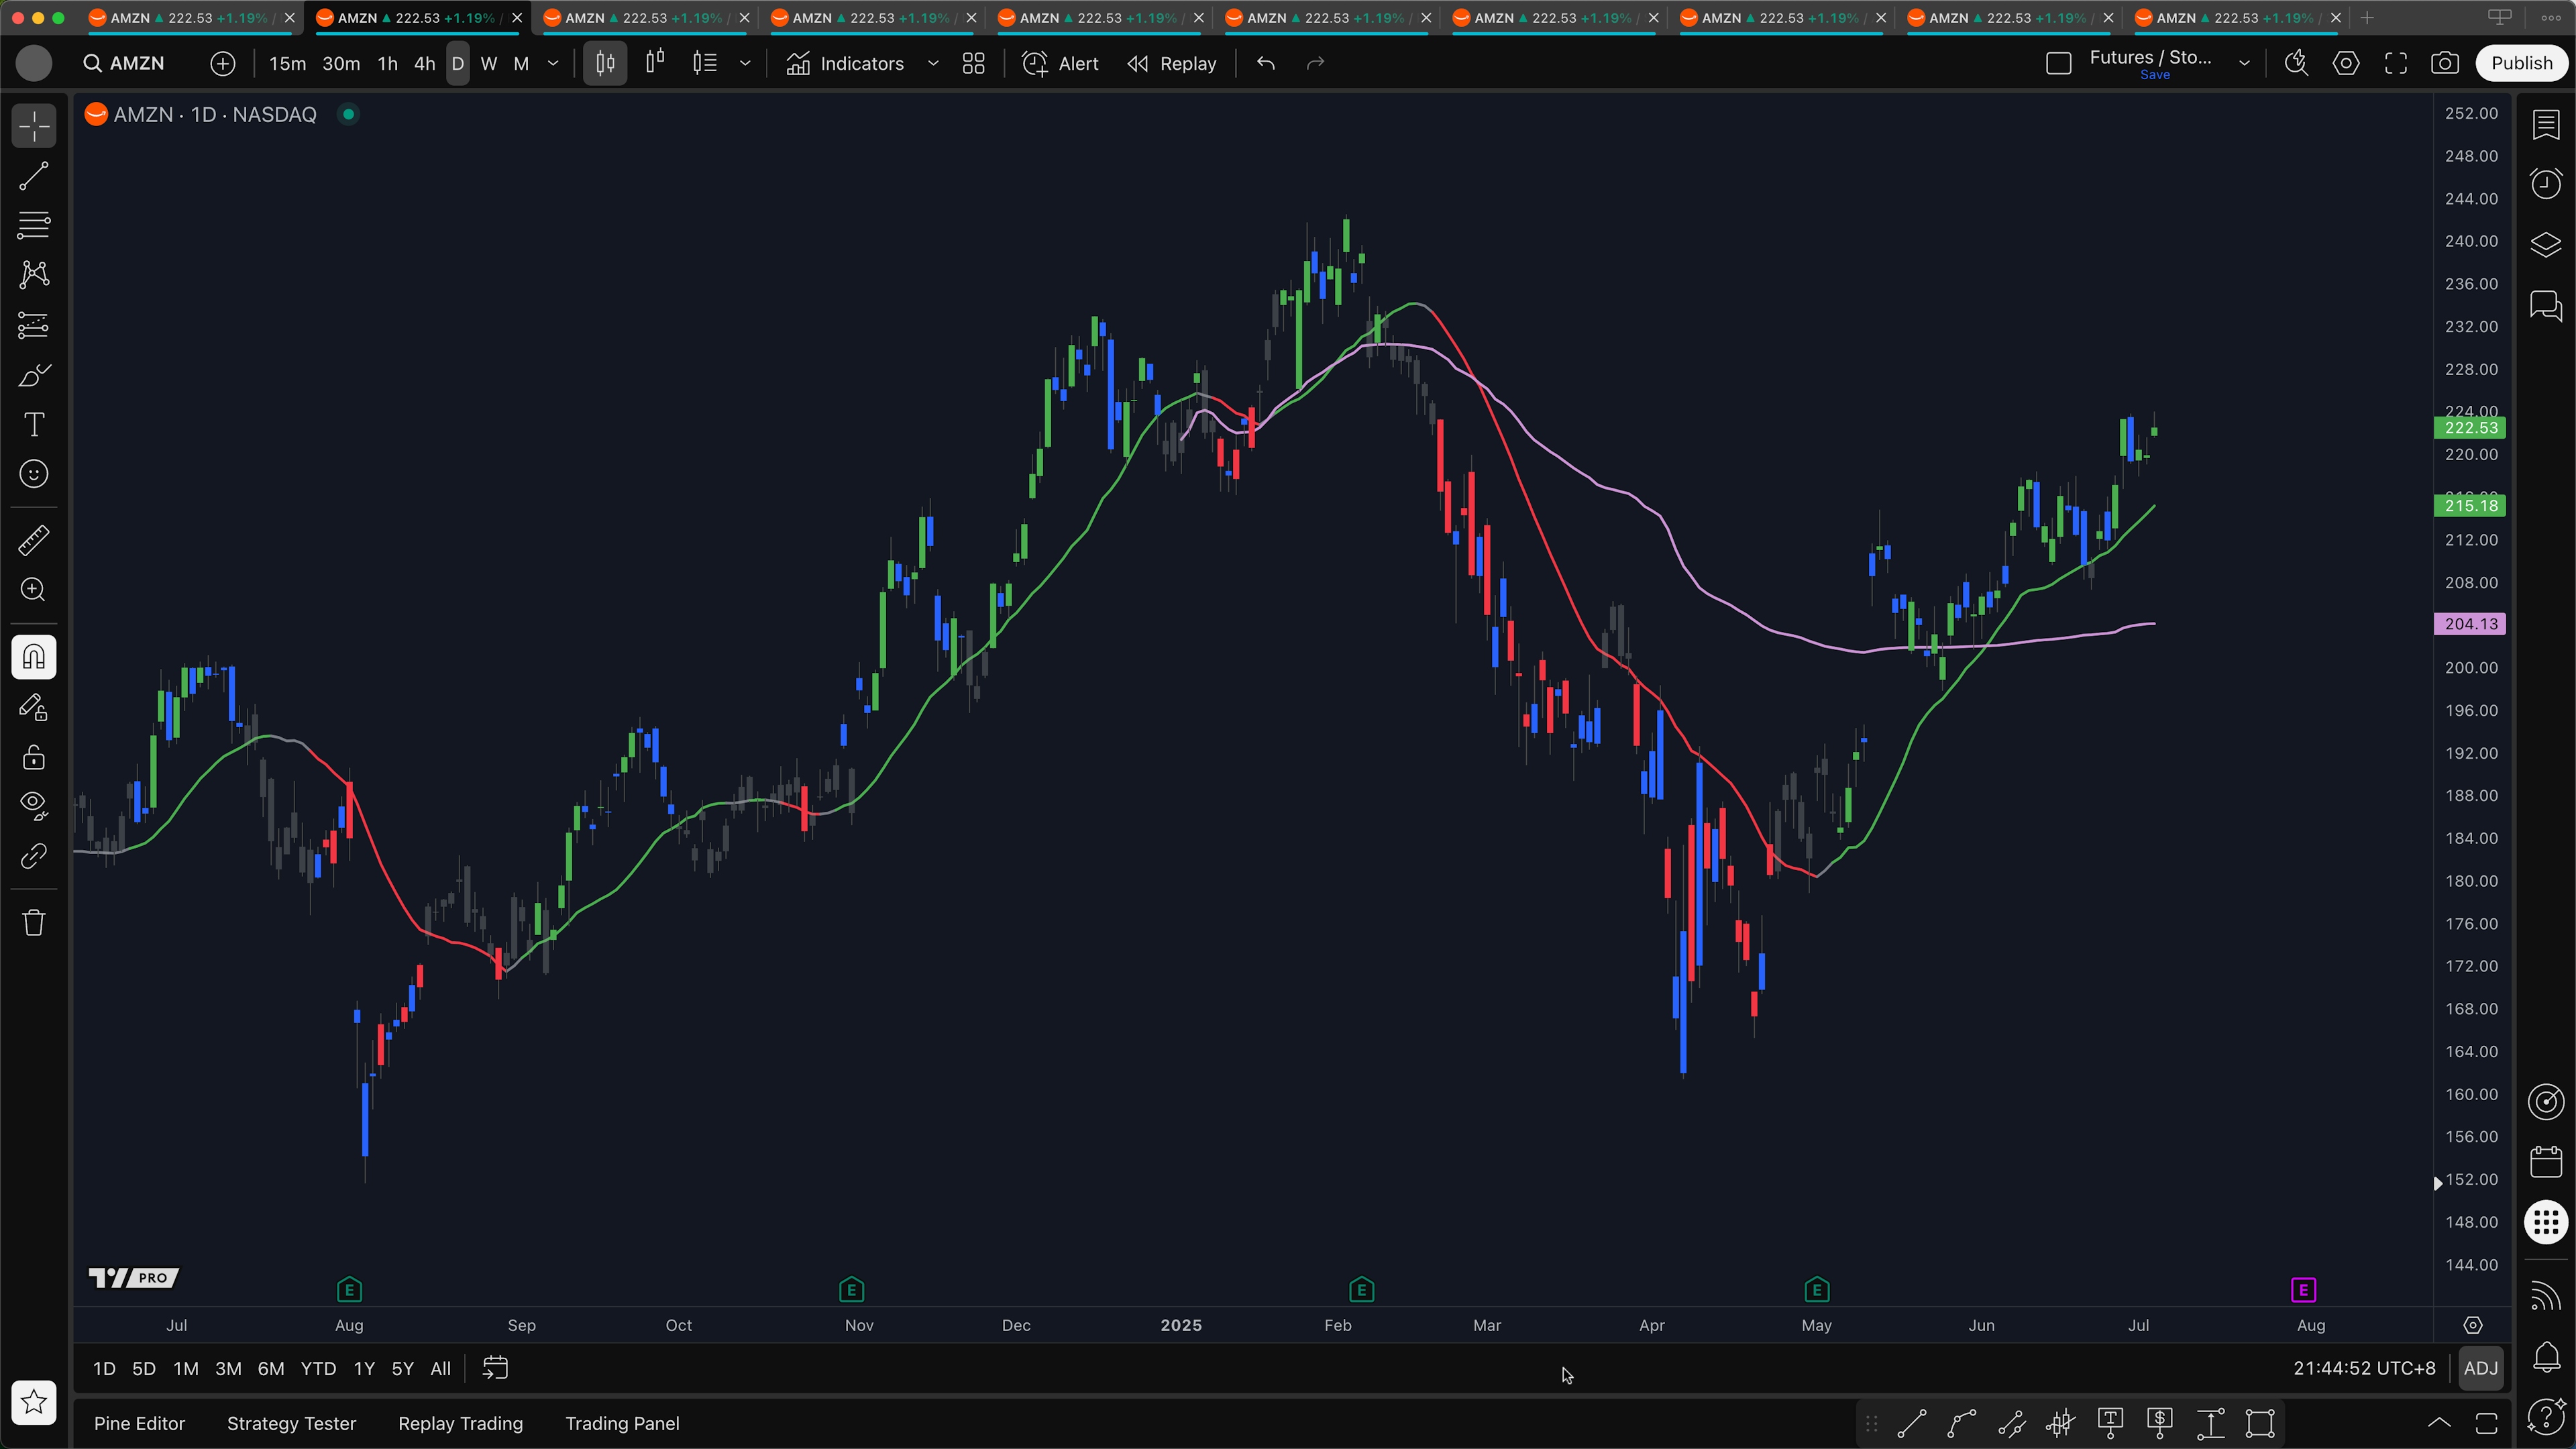The width and height of the screenshot is (2576, 1449).
Task: Select the ruler measure tool
Action: (34, 541)
